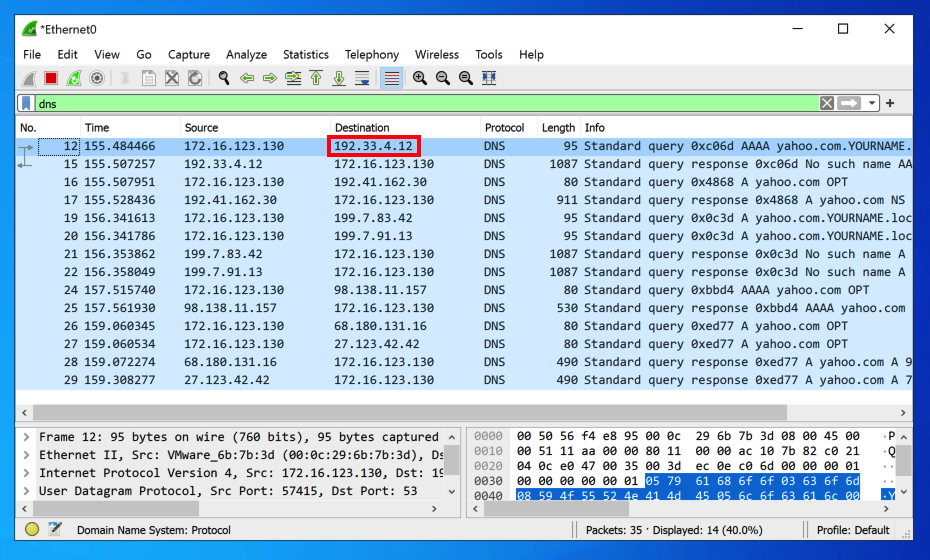Clear the dns display filter

coord(827,103)
